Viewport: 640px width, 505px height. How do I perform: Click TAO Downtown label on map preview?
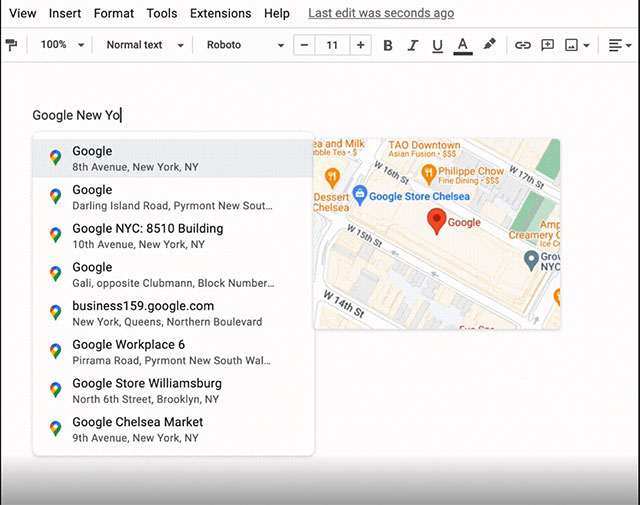424,145
